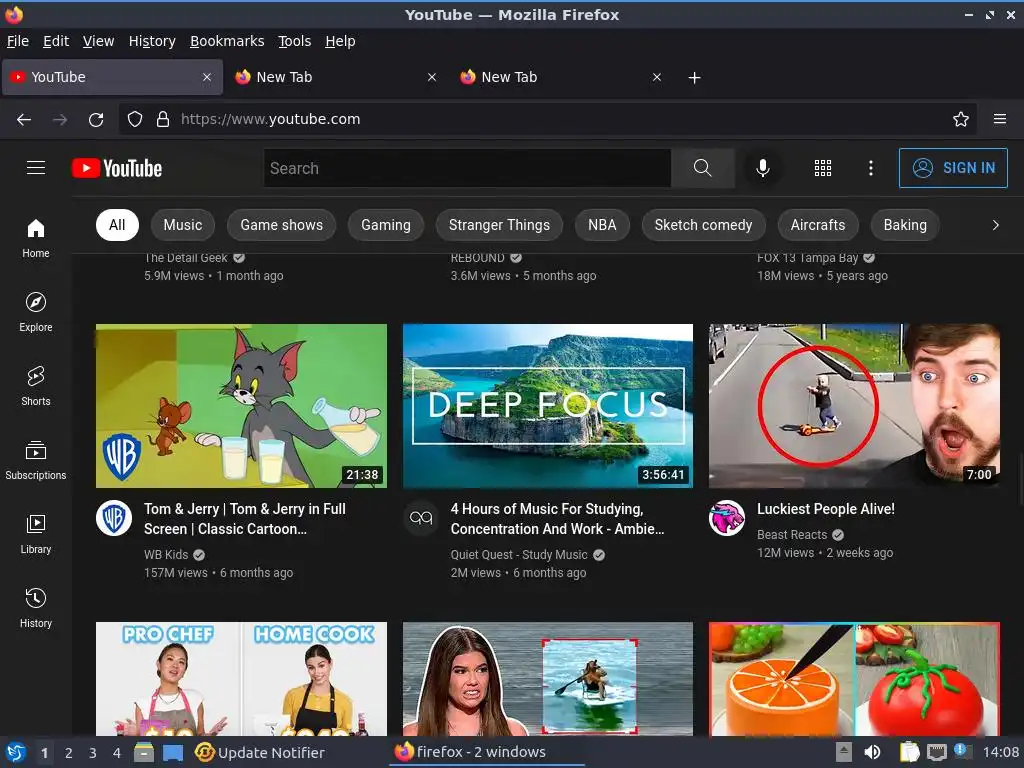Select the Music filter chip
This screenshot has height=768, width=1024.
(182, 225)
